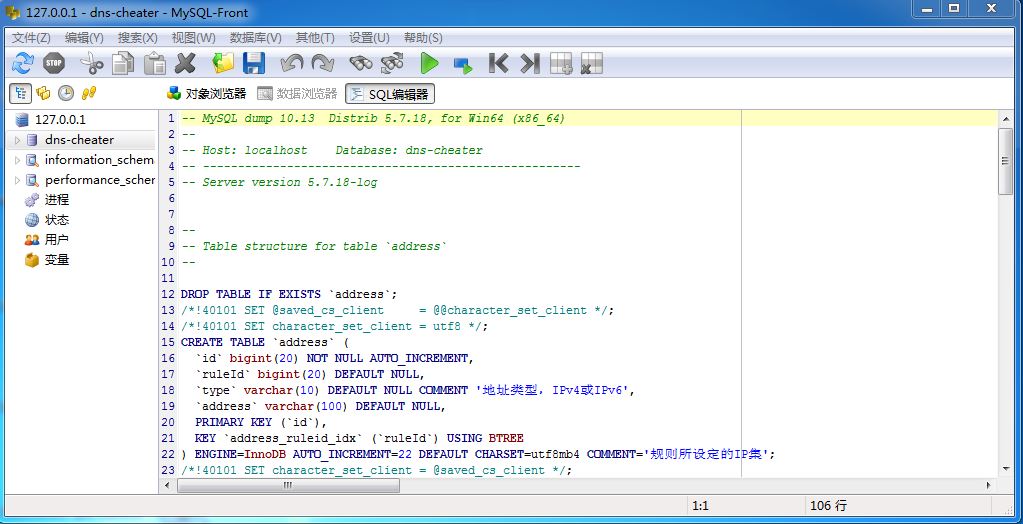Open the 编辑(Y) menu
This screenshot has height=524, width=1023.
pyautogui.click(x=84, y=38)
